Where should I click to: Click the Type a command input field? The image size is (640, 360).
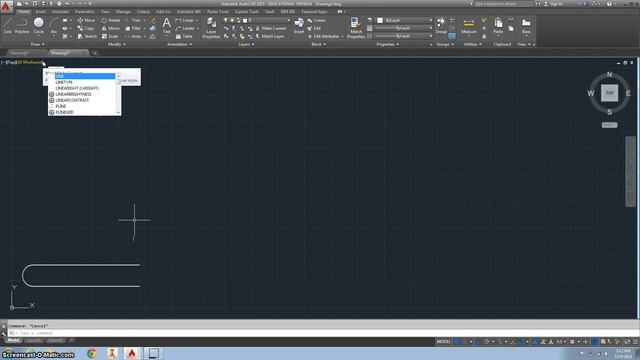tap(322, 333)
